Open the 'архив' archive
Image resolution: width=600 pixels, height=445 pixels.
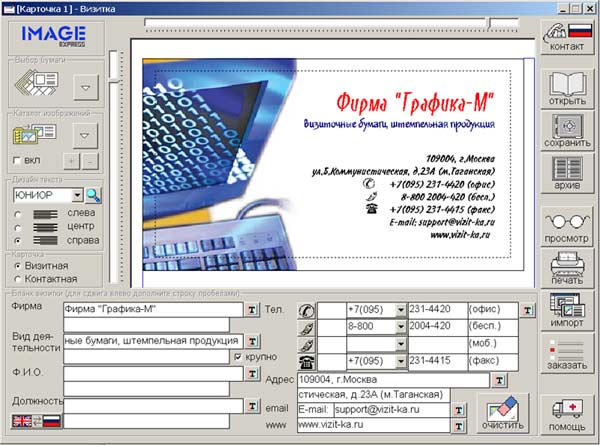click(x=567, y=173)
